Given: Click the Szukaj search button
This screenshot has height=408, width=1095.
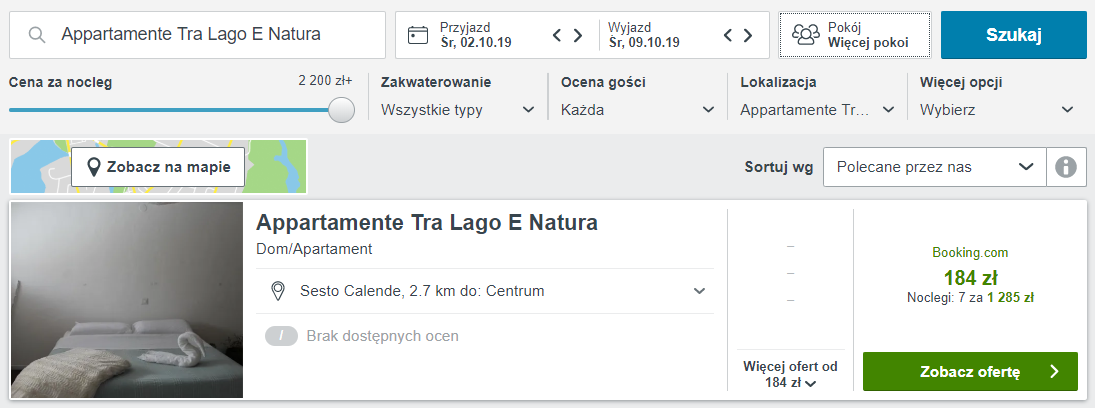Looking at the screenshot, I should pyautogui.click(x=1014, y=35).
